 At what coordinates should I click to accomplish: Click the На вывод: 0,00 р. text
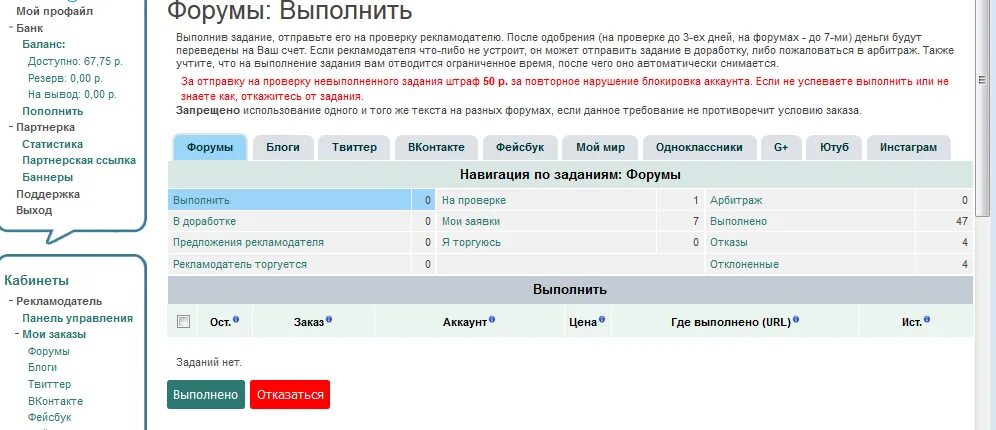click(x=72, y=95)
